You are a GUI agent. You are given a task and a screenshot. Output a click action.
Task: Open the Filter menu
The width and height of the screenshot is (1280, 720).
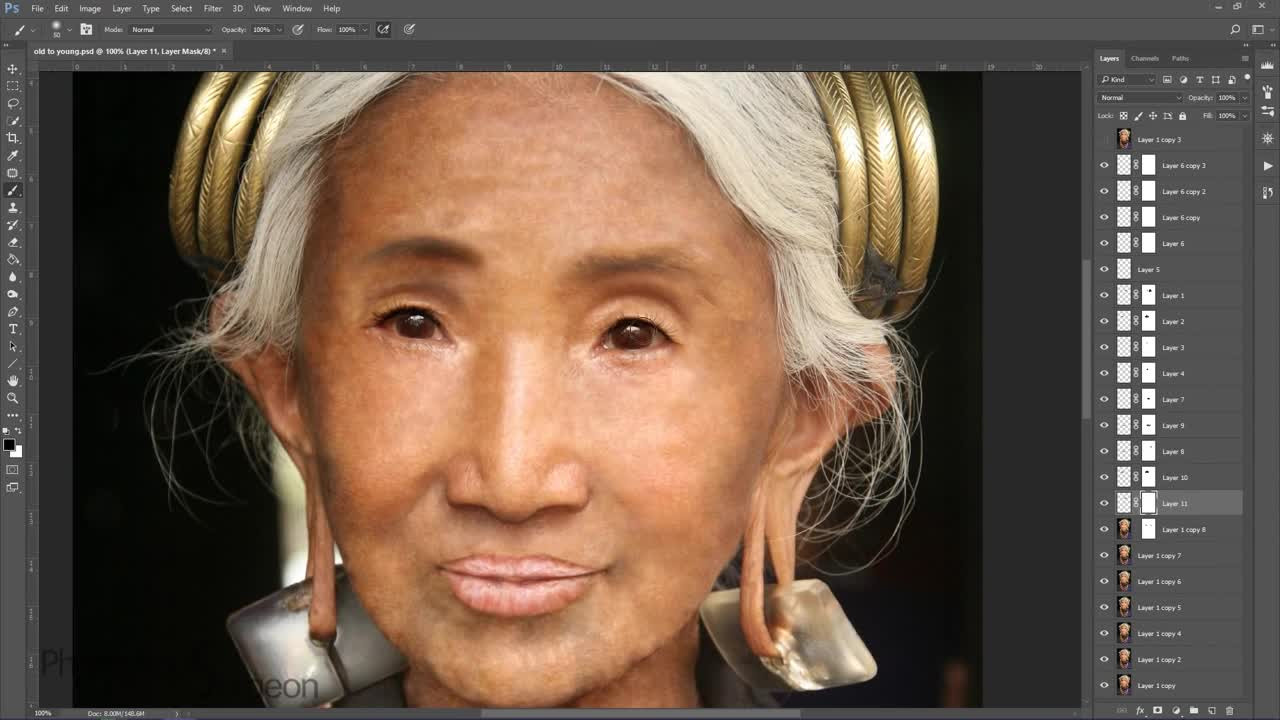tap(212, 8)
